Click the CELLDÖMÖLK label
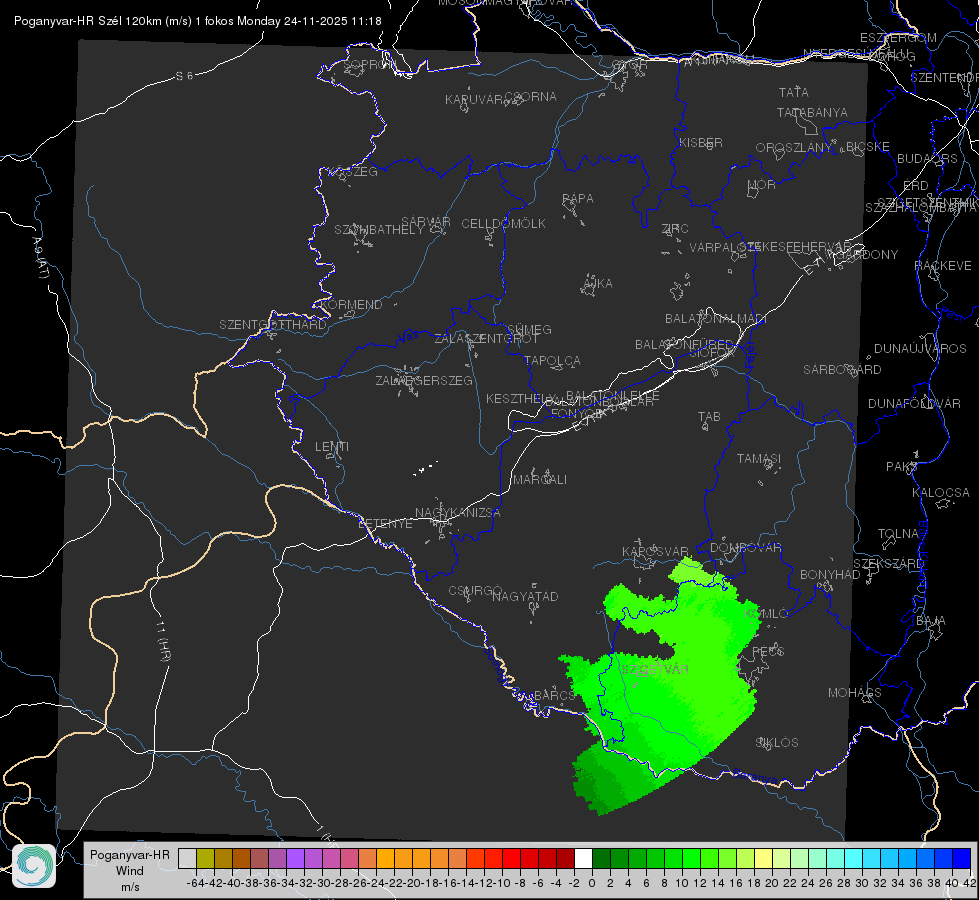 503,224
